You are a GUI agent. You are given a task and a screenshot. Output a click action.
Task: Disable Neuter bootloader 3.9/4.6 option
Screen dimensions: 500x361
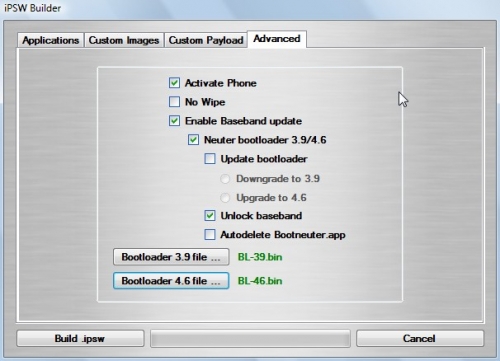[193, 140]
